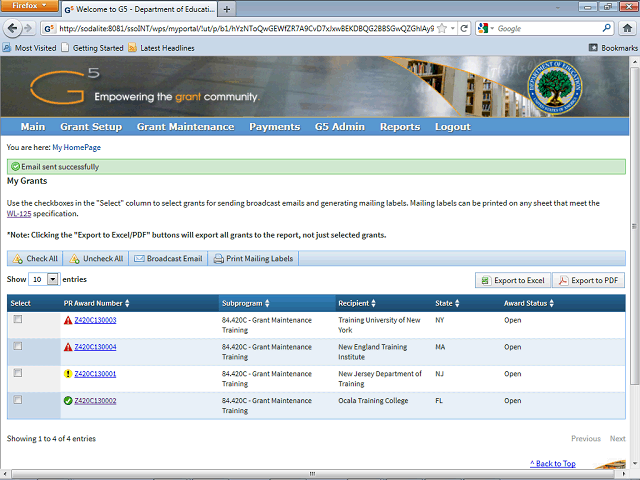Click the Department of Education seal
The width and height of the screenshot is (640, 480).
tap(554, 87)
